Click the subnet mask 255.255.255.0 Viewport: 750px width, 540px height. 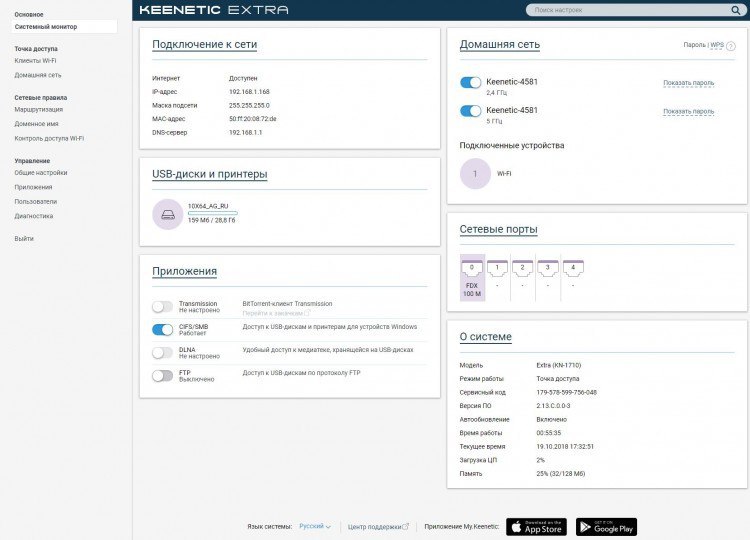249,105
